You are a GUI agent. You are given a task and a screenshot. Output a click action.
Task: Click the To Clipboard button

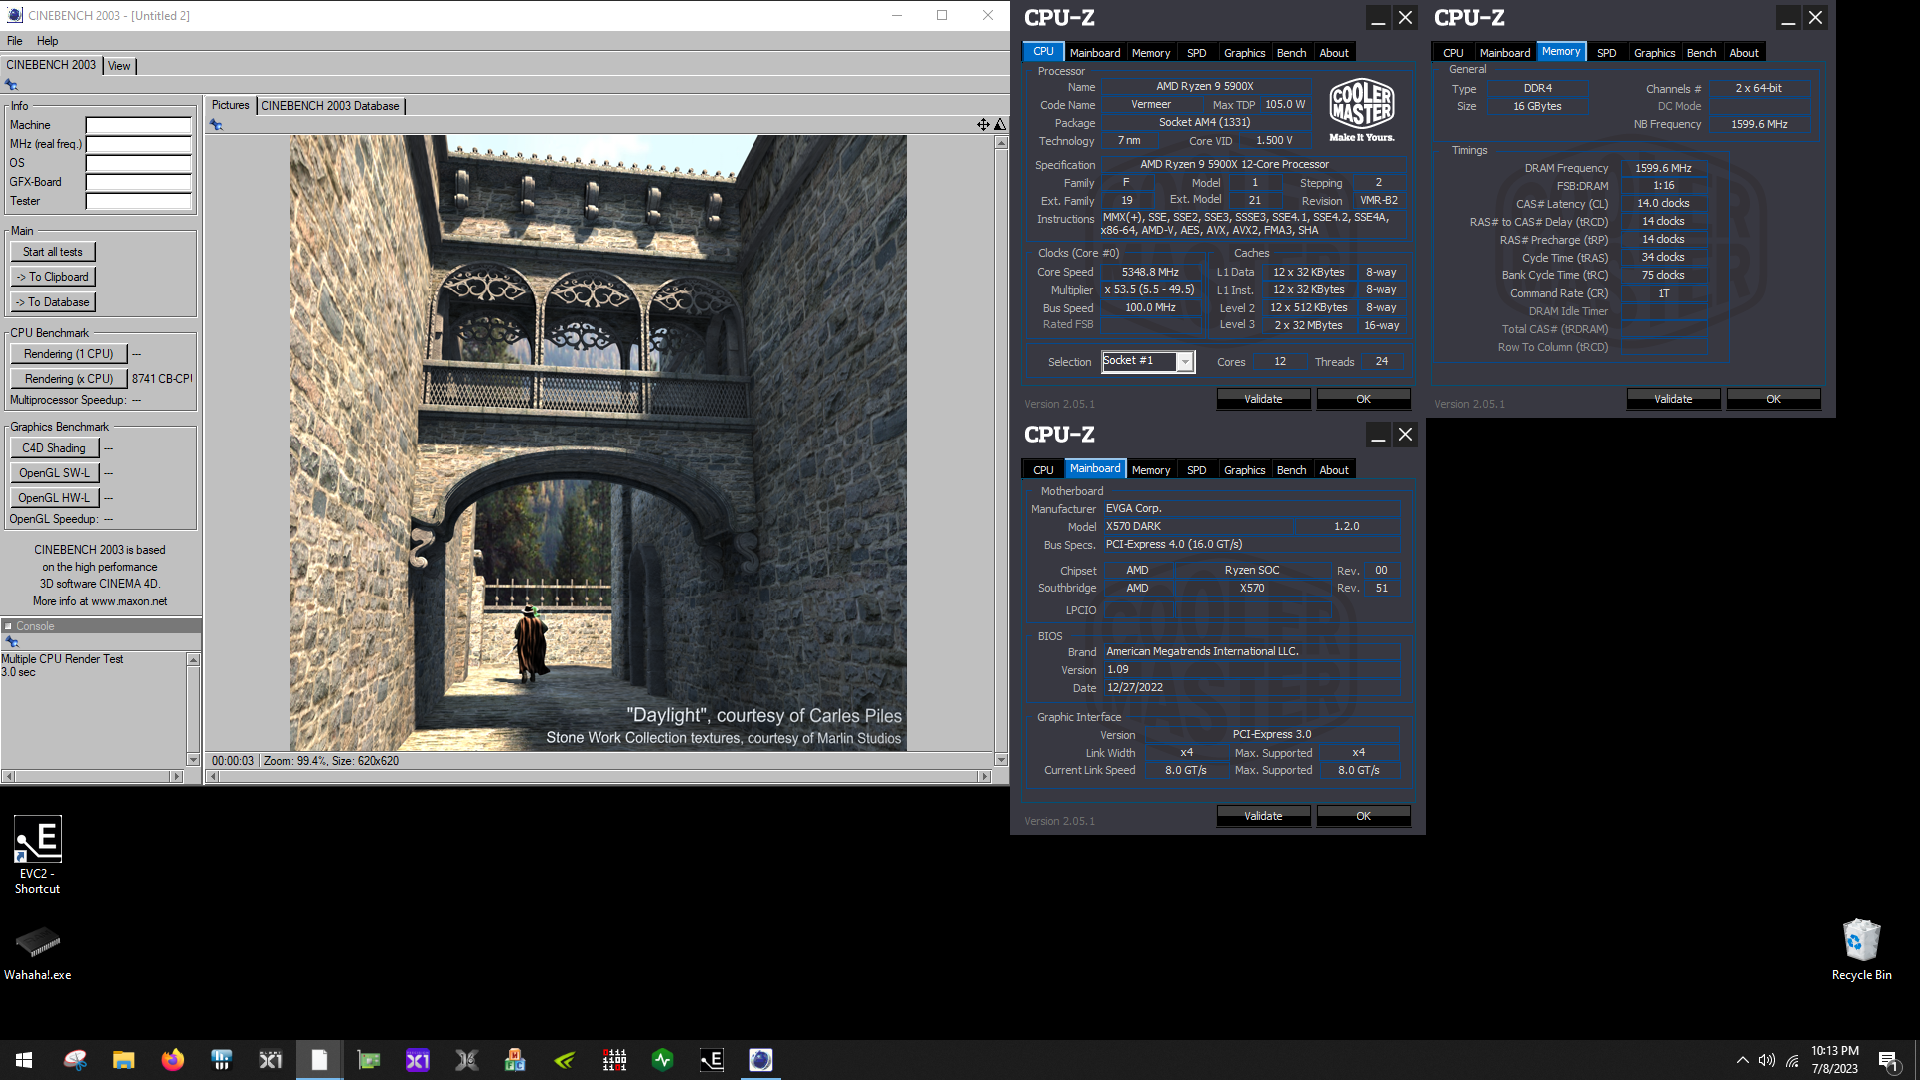[53, 277]
